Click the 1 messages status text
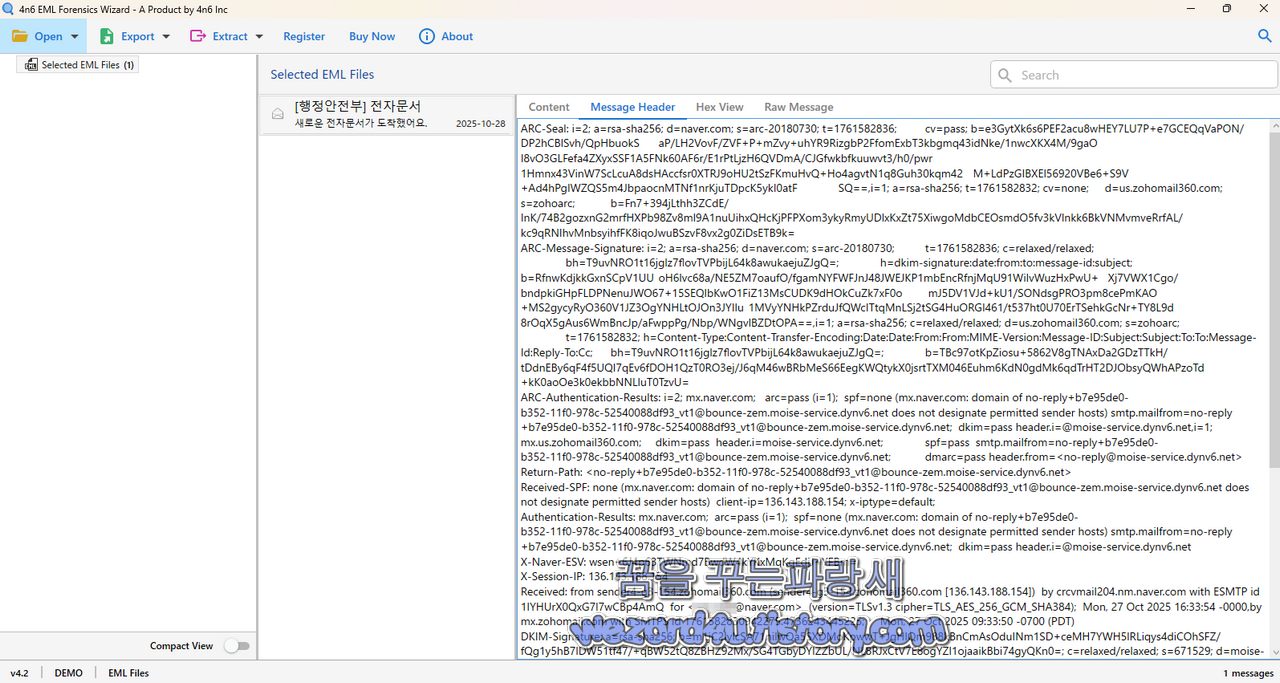The height and width of the screenshot is (683, 1280). (1249, 673)
